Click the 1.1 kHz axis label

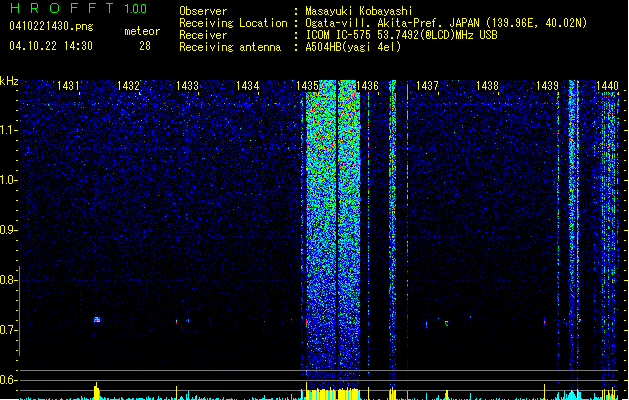(x=9, y=130)
